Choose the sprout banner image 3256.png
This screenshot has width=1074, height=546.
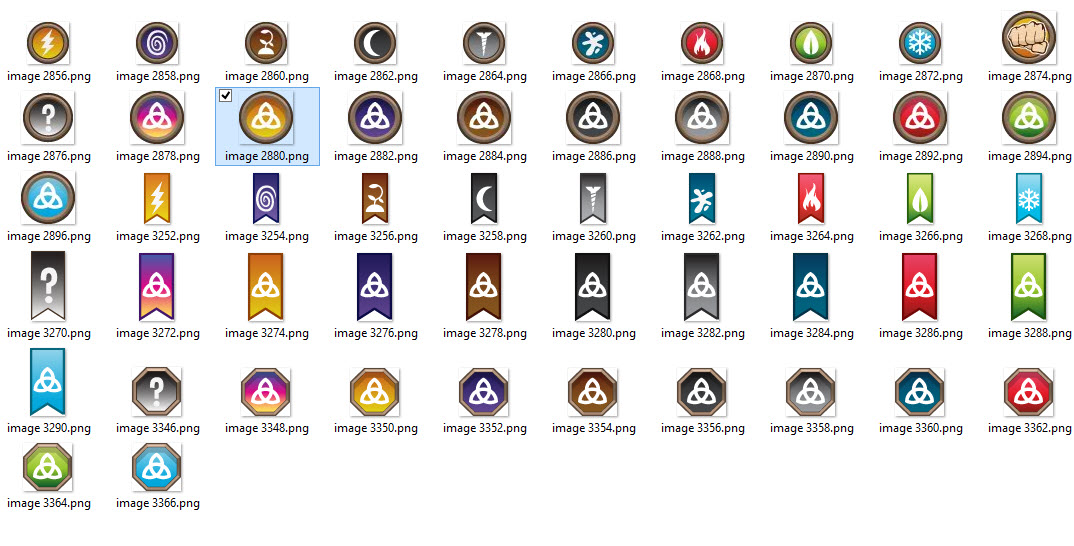[x=375, y=198]
